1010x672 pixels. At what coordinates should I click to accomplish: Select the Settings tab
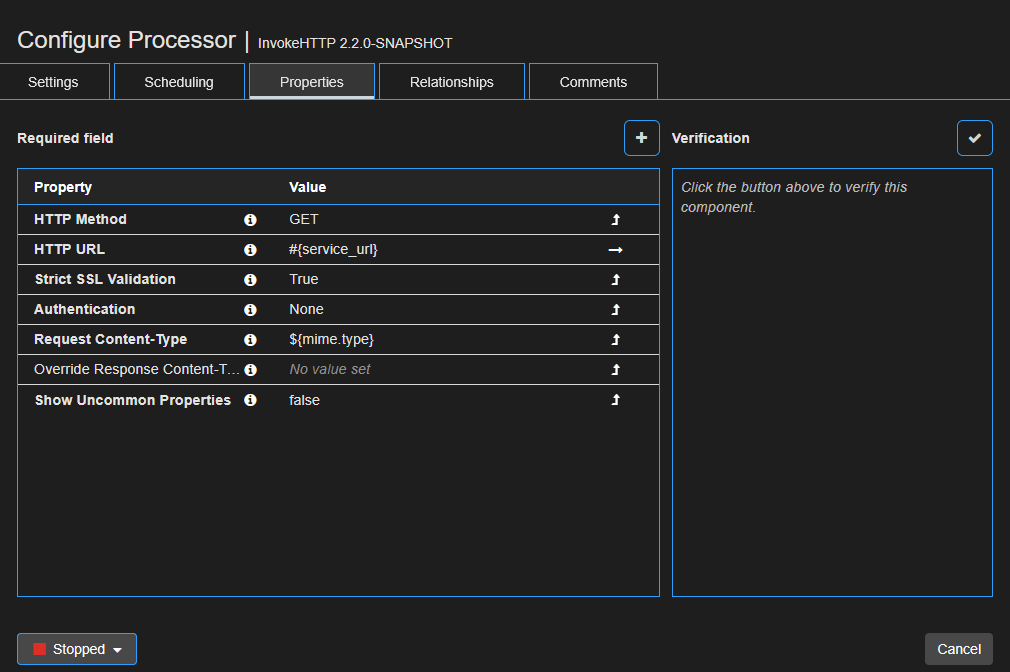[x=53, y=81]
